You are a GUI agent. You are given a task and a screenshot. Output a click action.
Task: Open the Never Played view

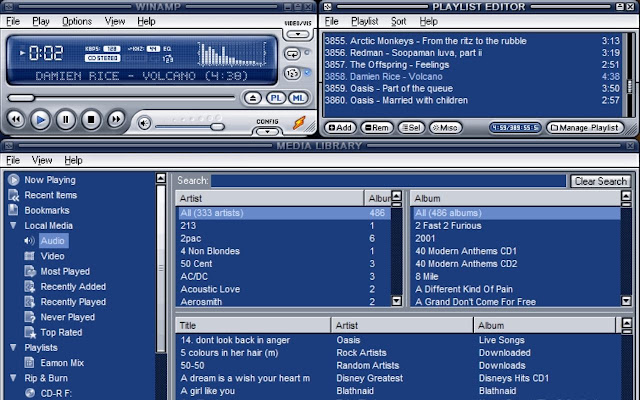(67, 317)
